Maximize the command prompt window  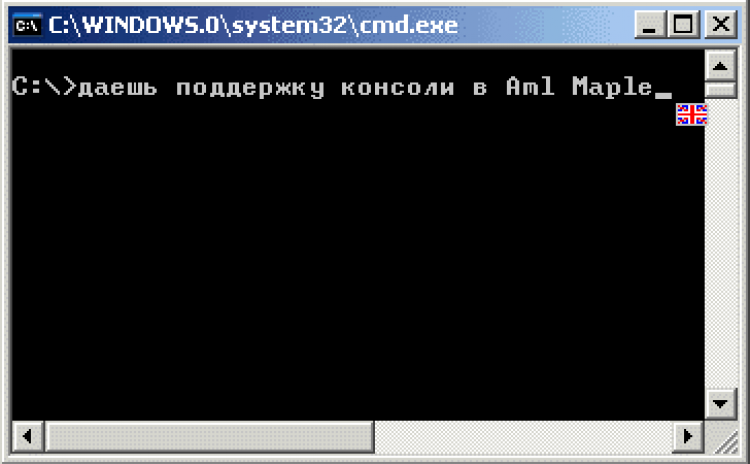pos(683,24)
